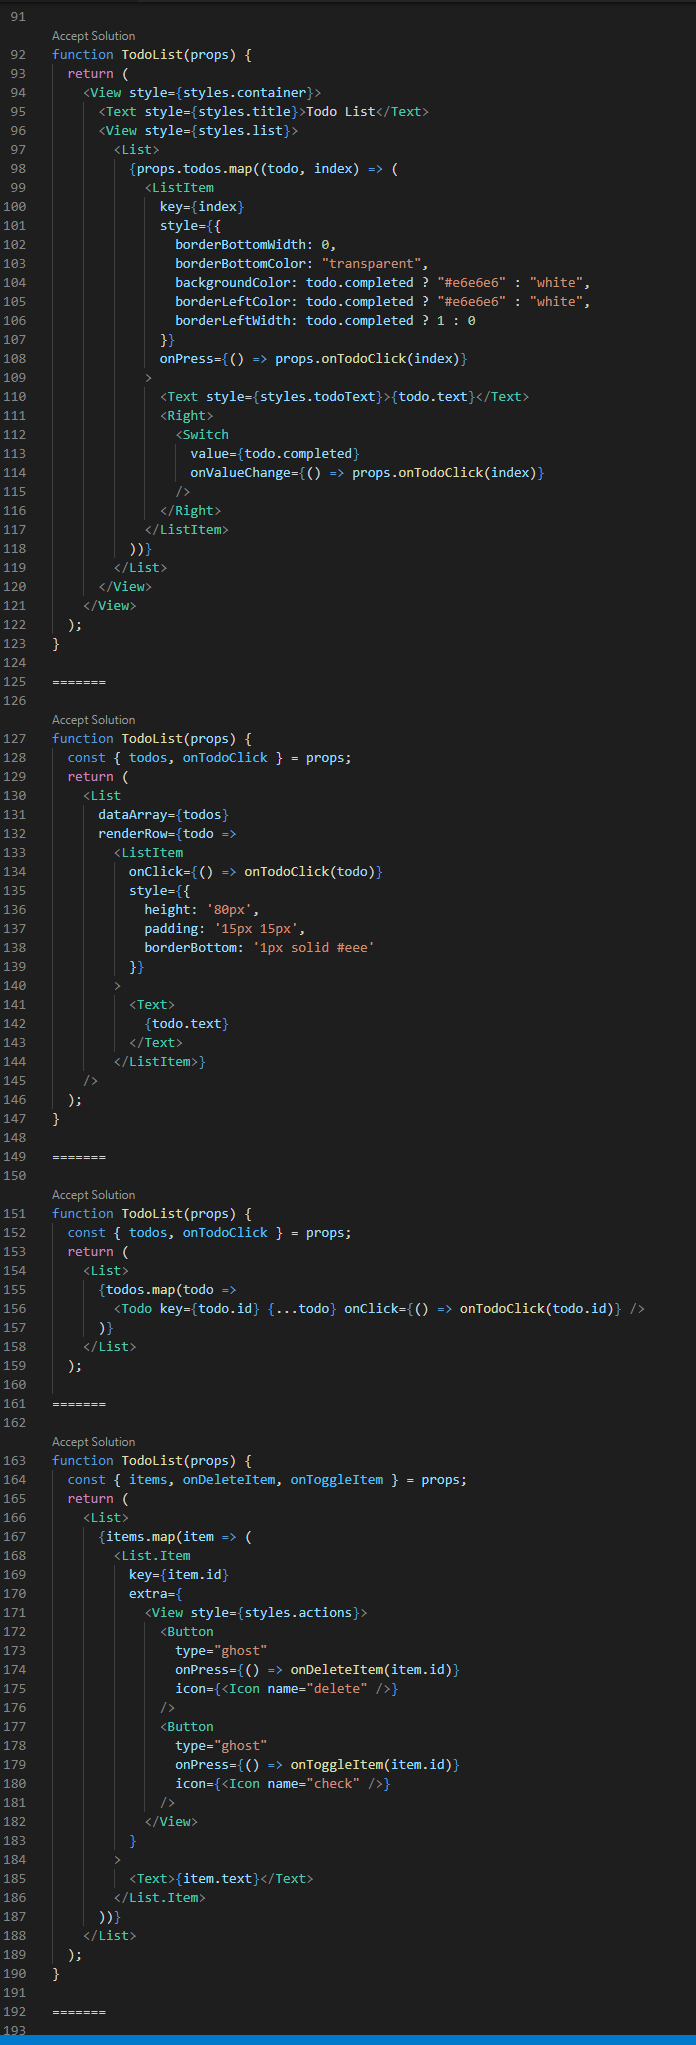Click the ======= separator on line 161
Image resolution: width=696 pixels, height=2045 pixels.
79,1404
